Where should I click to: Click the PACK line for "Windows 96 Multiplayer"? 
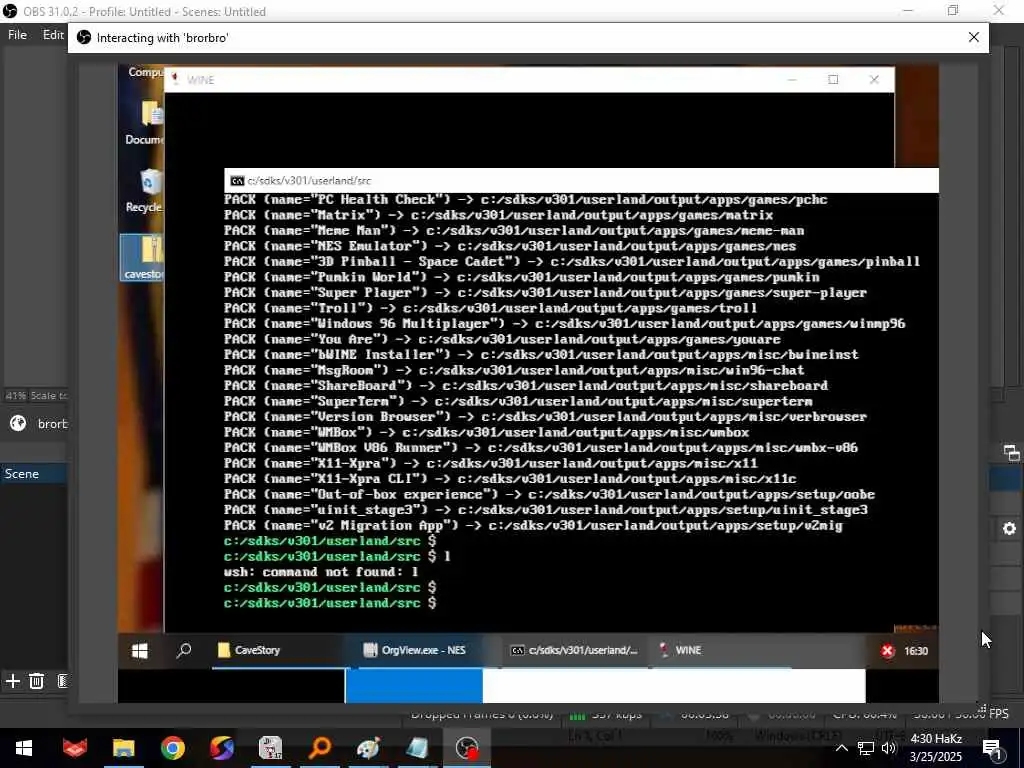point(564,324)
